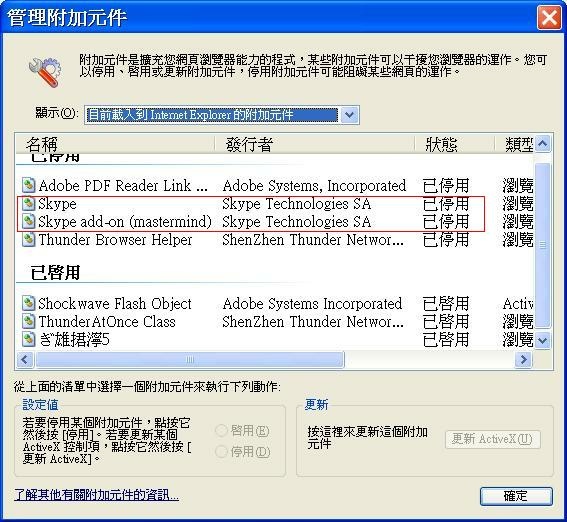Click the wrench and gear add-on icon
Image resolution: width=567 pixels, height=522 pixels.
(x=44, y=72)
